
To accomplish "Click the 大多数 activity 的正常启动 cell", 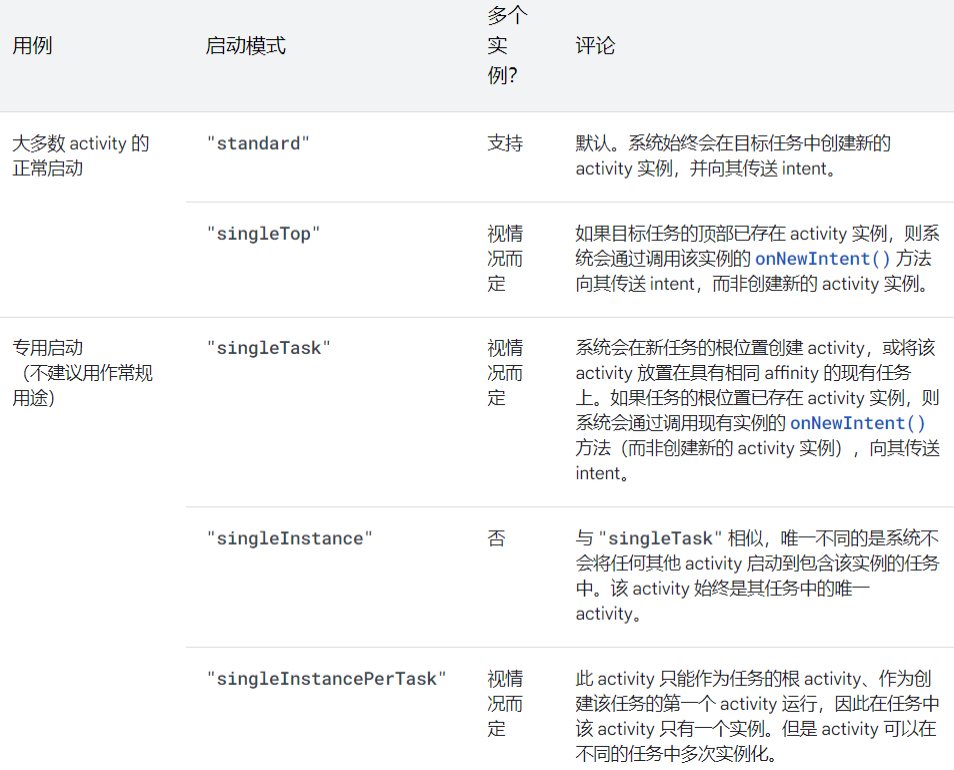I will pos(80,156).
